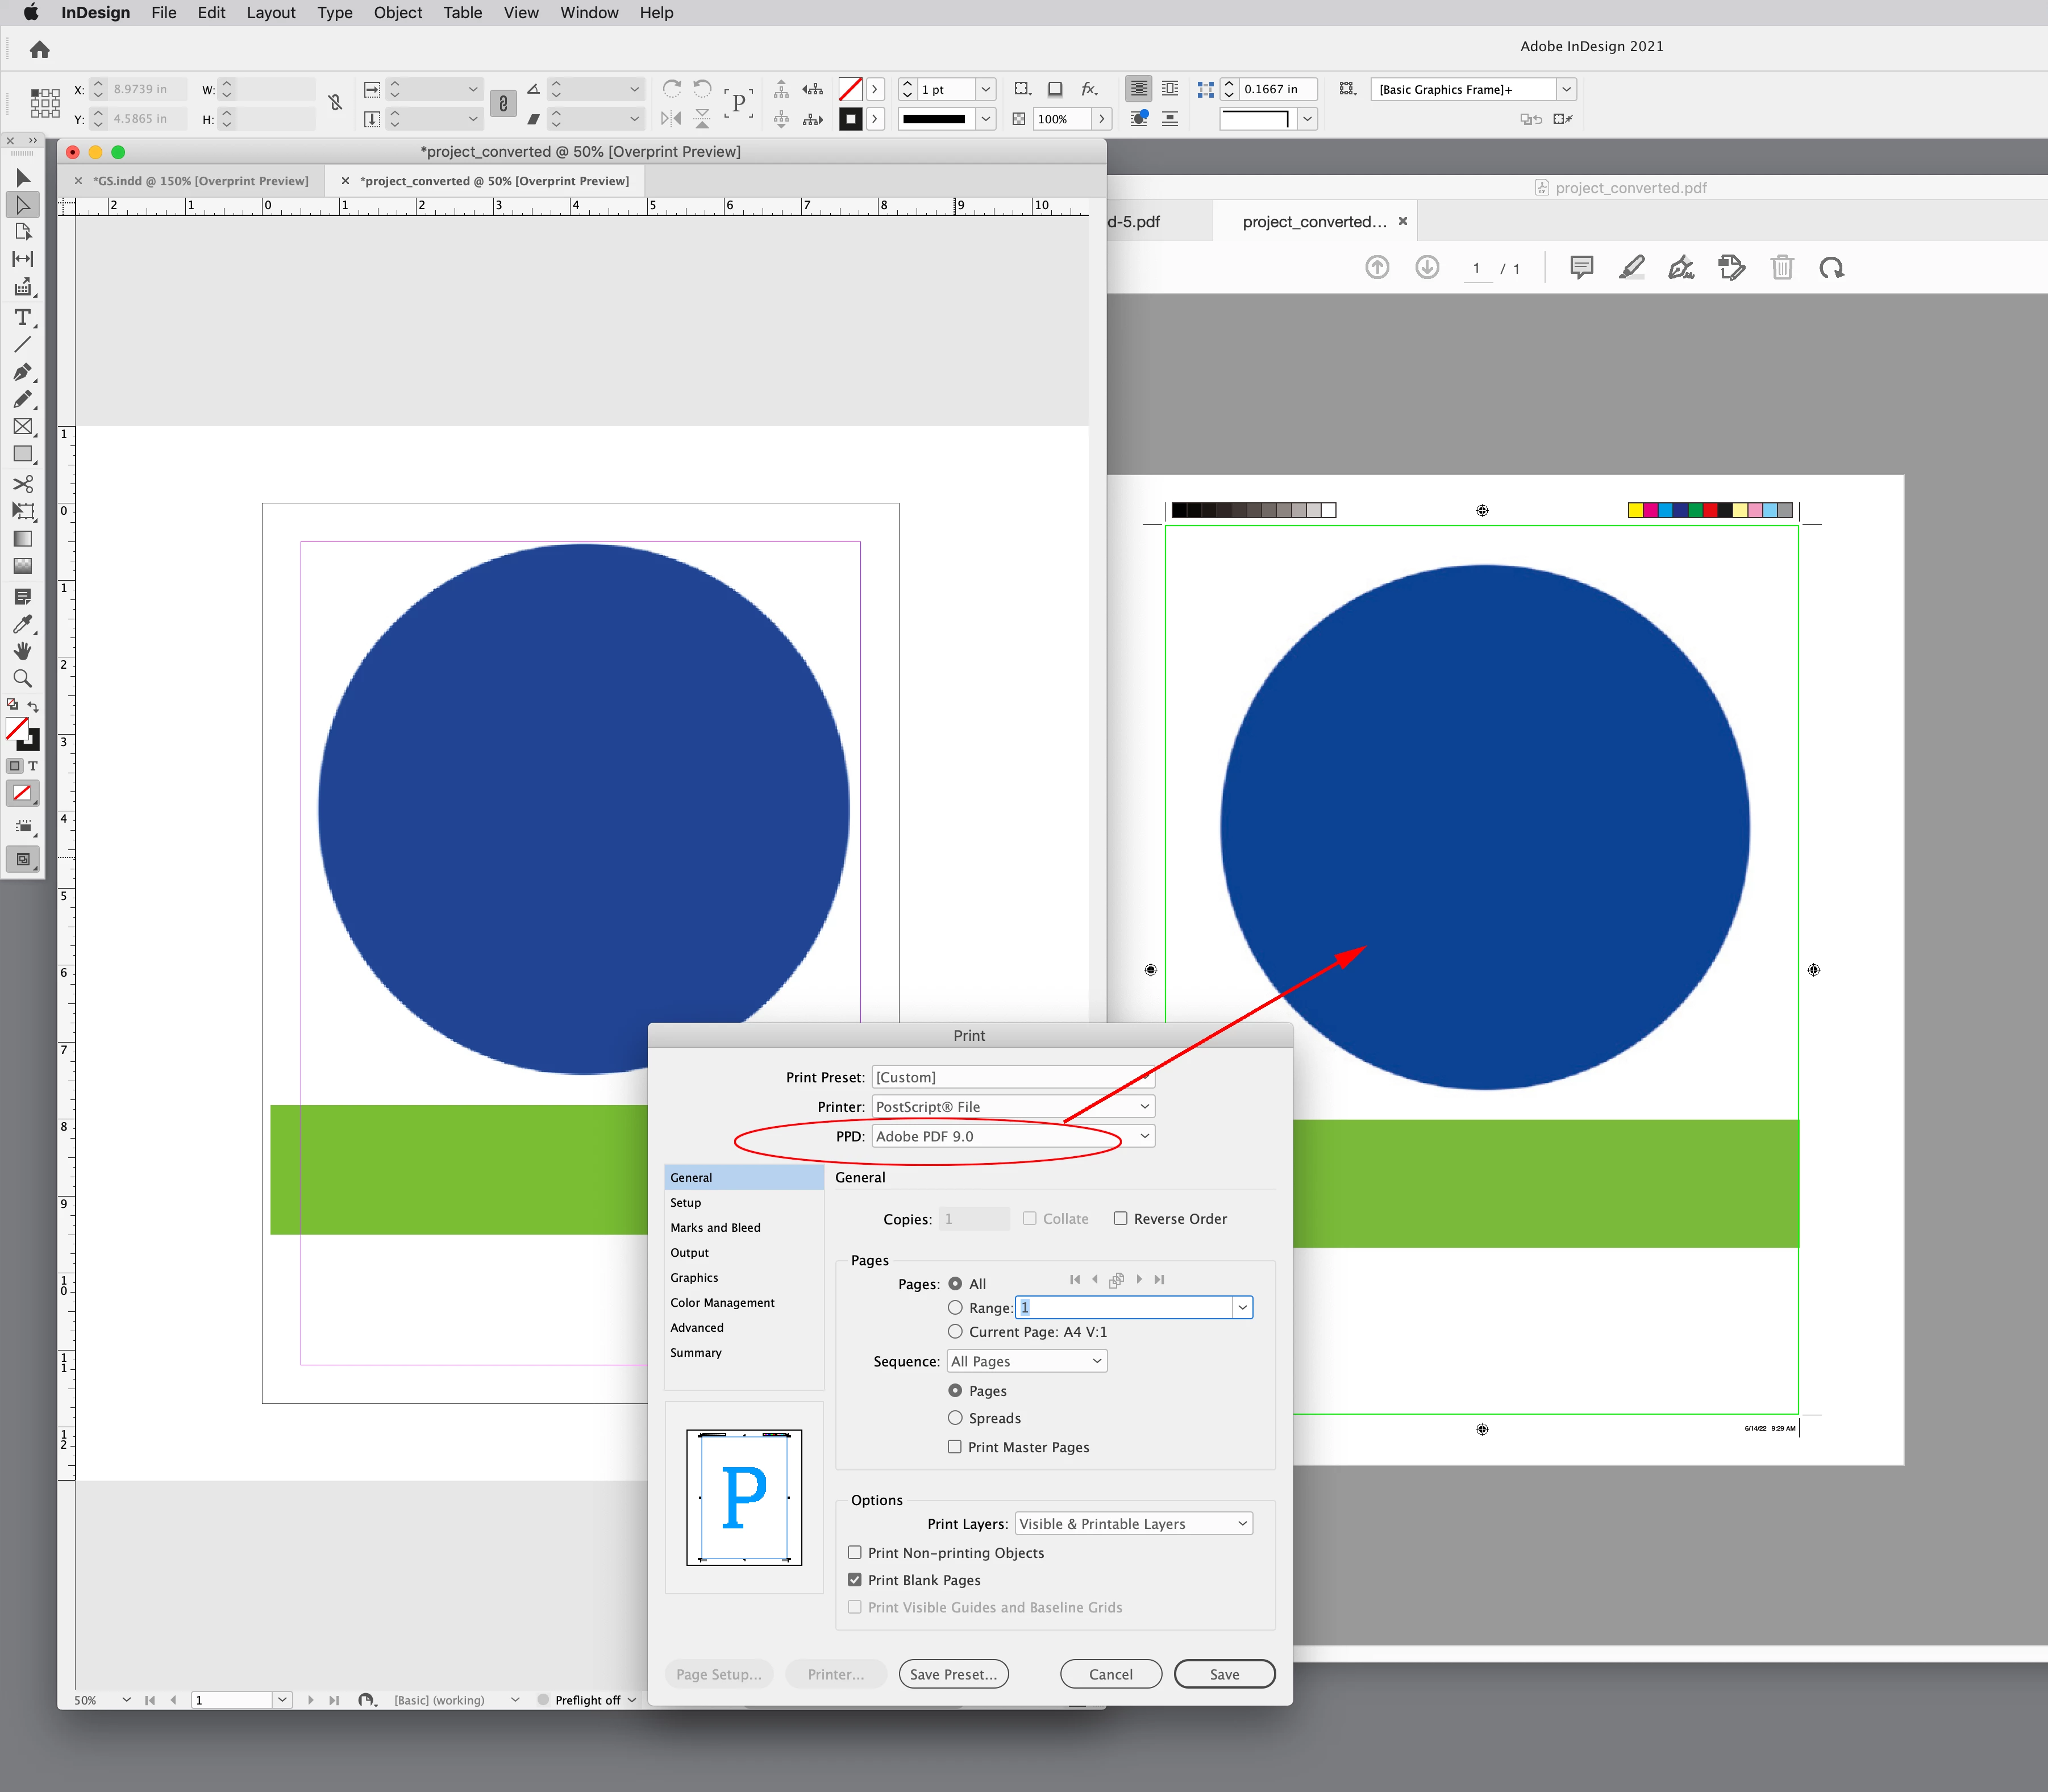Choose the Hand tool
Screen dimensions: 2048x1792
22,651
